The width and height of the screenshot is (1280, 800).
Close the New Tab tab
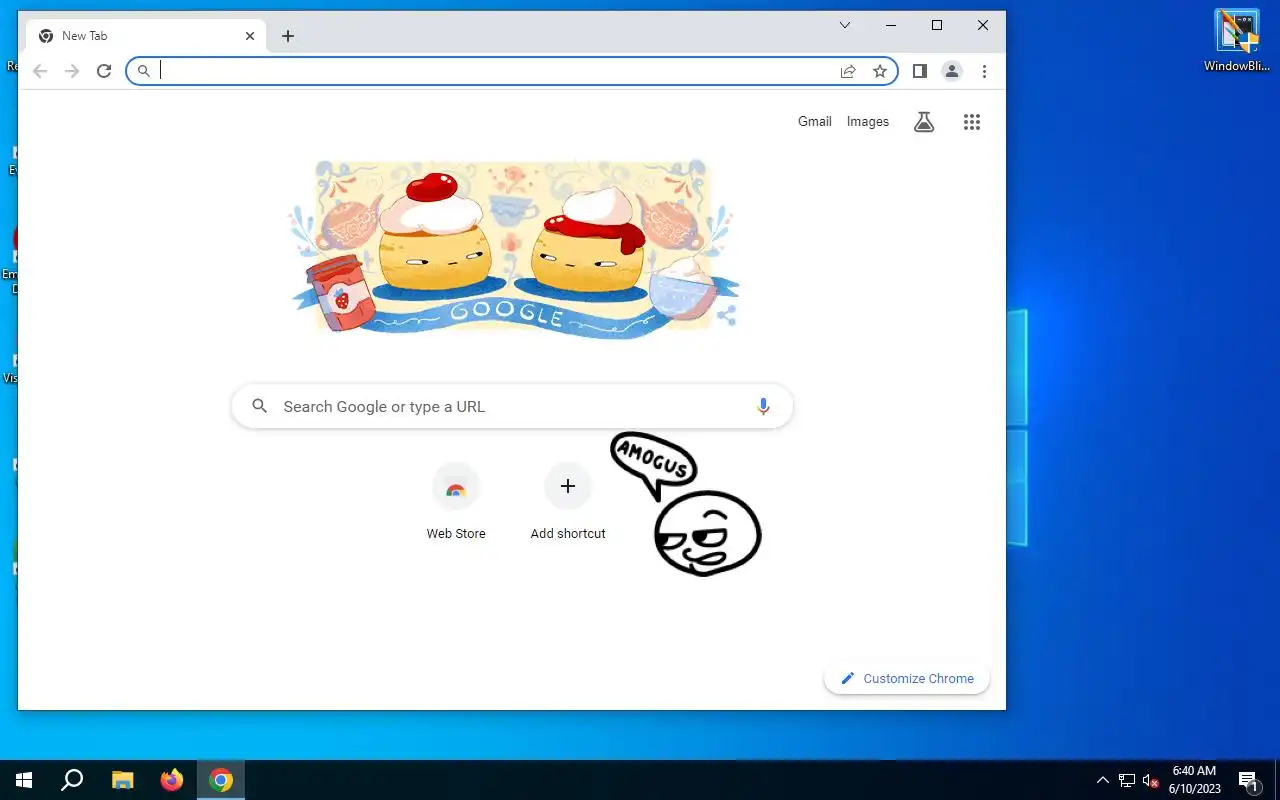click(x=250, y=36)
